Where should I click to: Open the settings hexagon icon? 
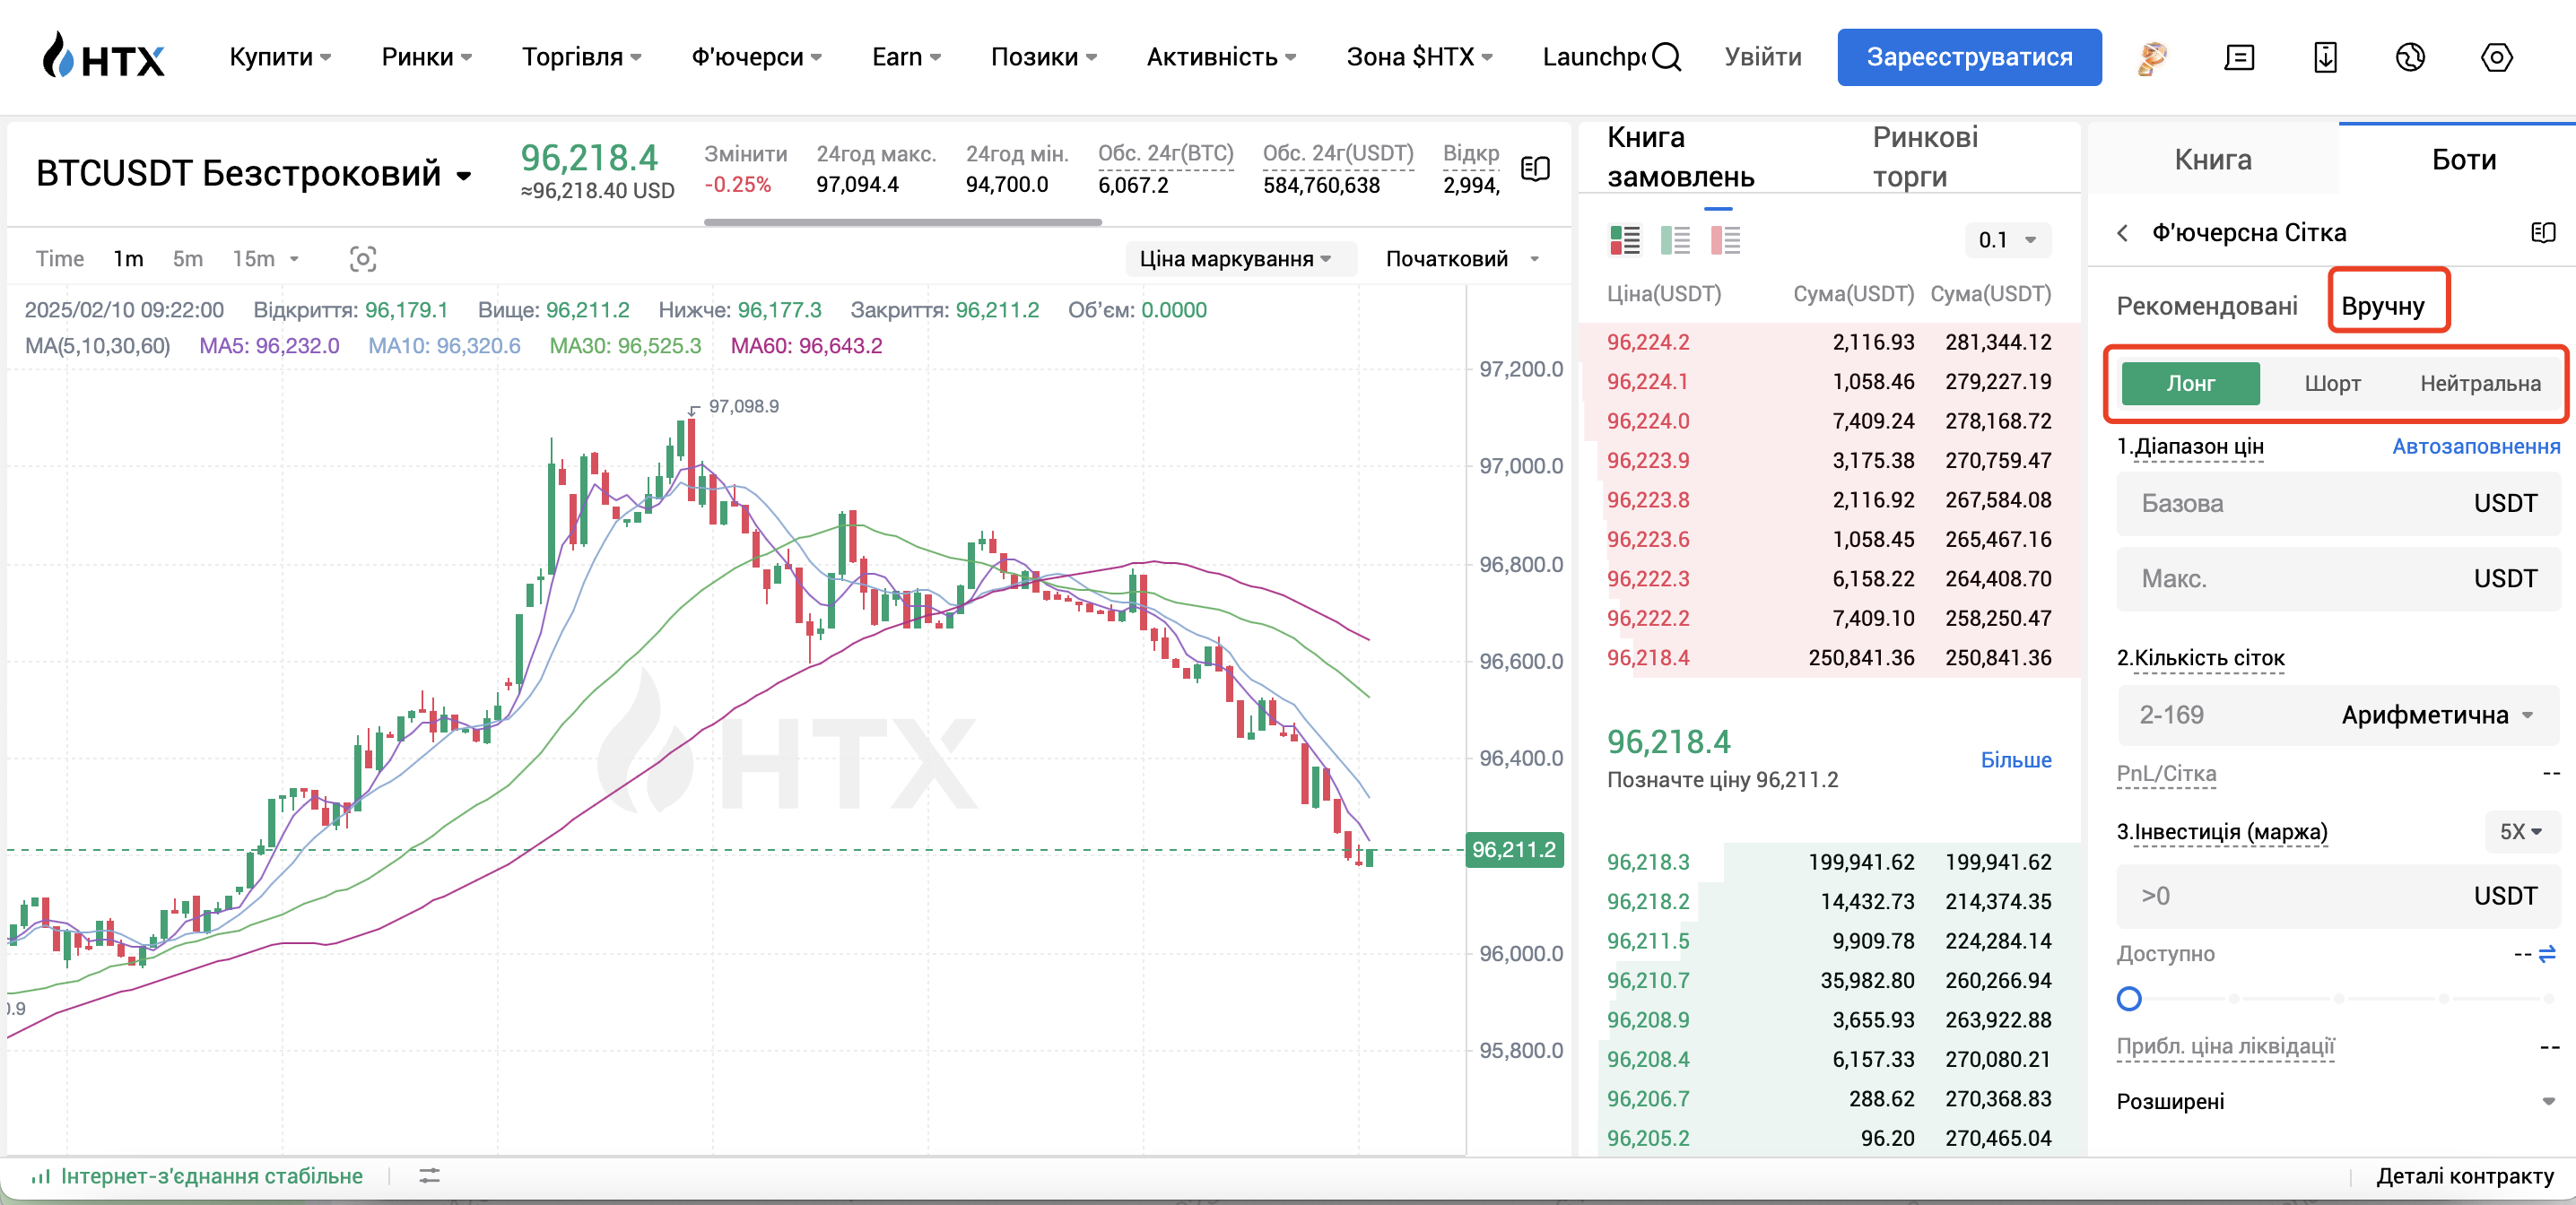(2496, 58)
